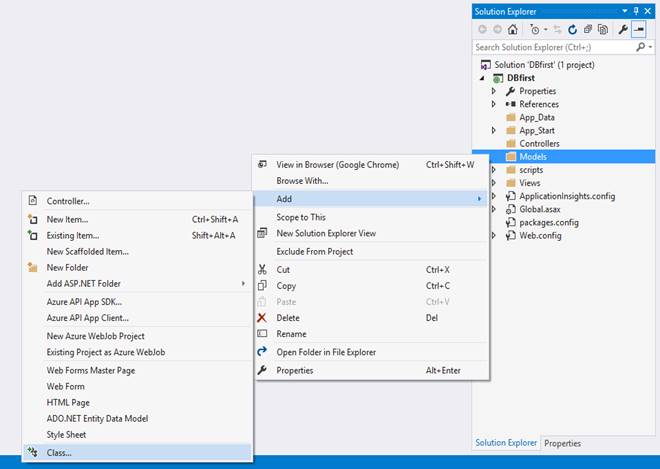Screen dimensions: 660x469
Task: Expand the References tree node
Action: pos(494,104)
